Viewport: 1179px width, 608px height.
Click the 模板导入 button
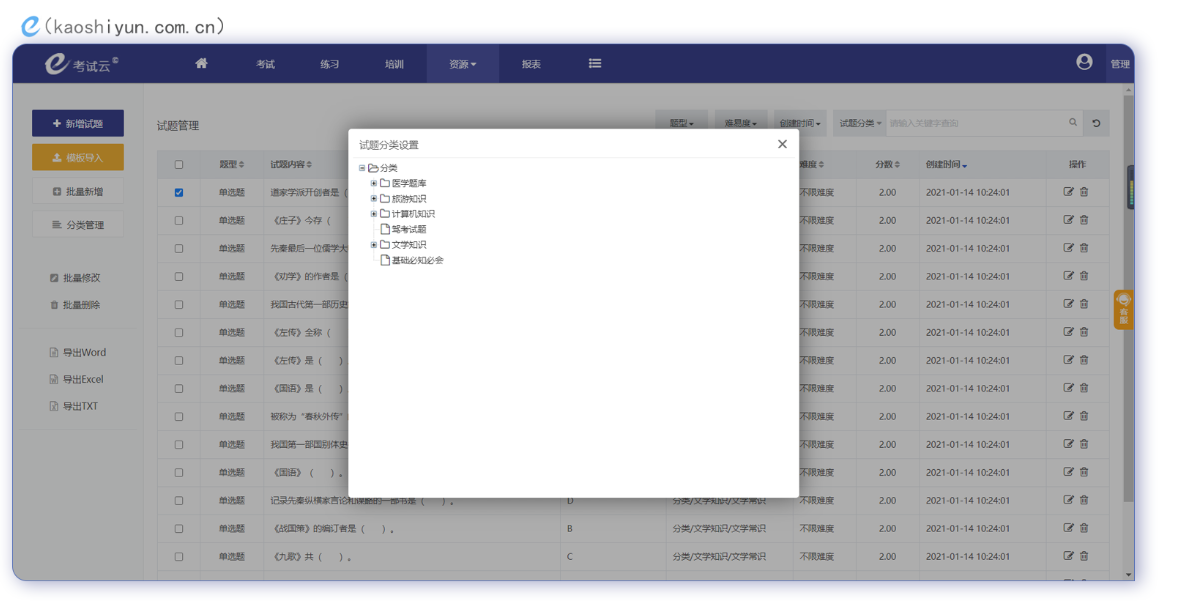tap(78, 157)
